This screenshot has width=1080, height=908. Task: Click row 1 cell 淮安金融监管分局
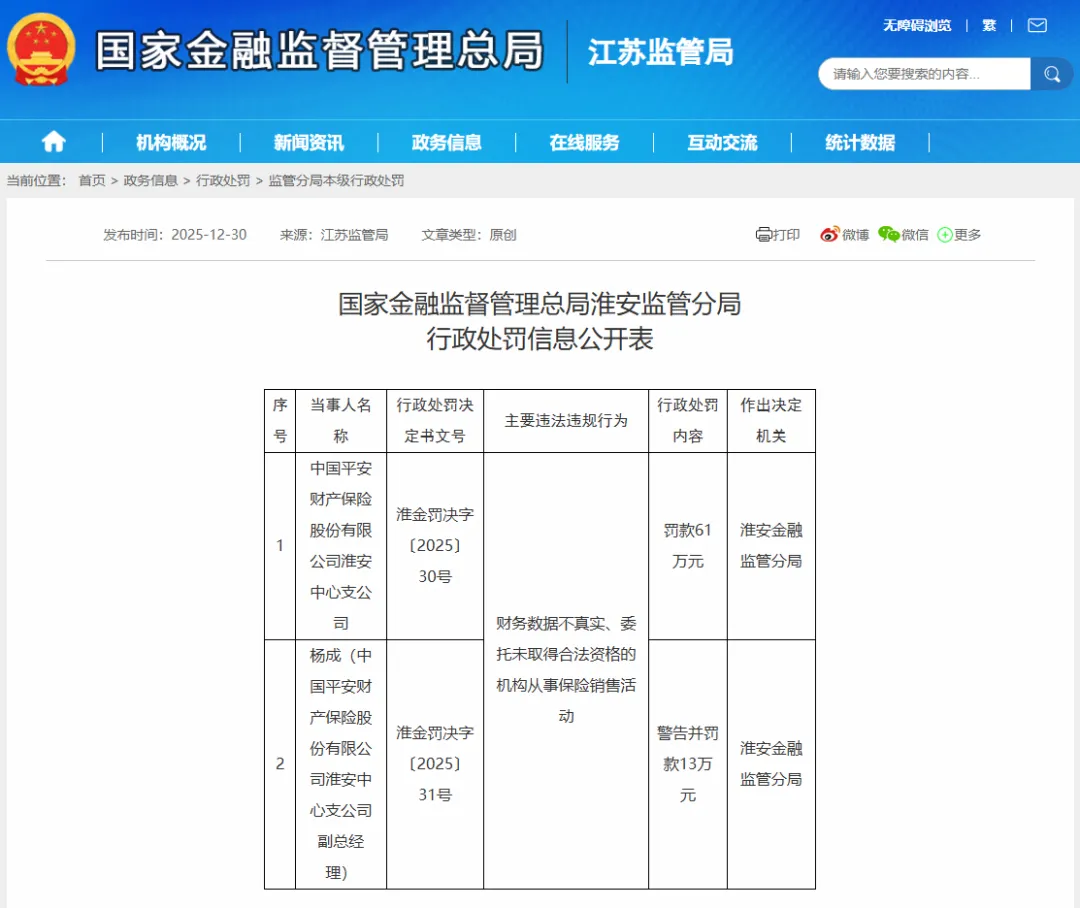pos(771,546)
